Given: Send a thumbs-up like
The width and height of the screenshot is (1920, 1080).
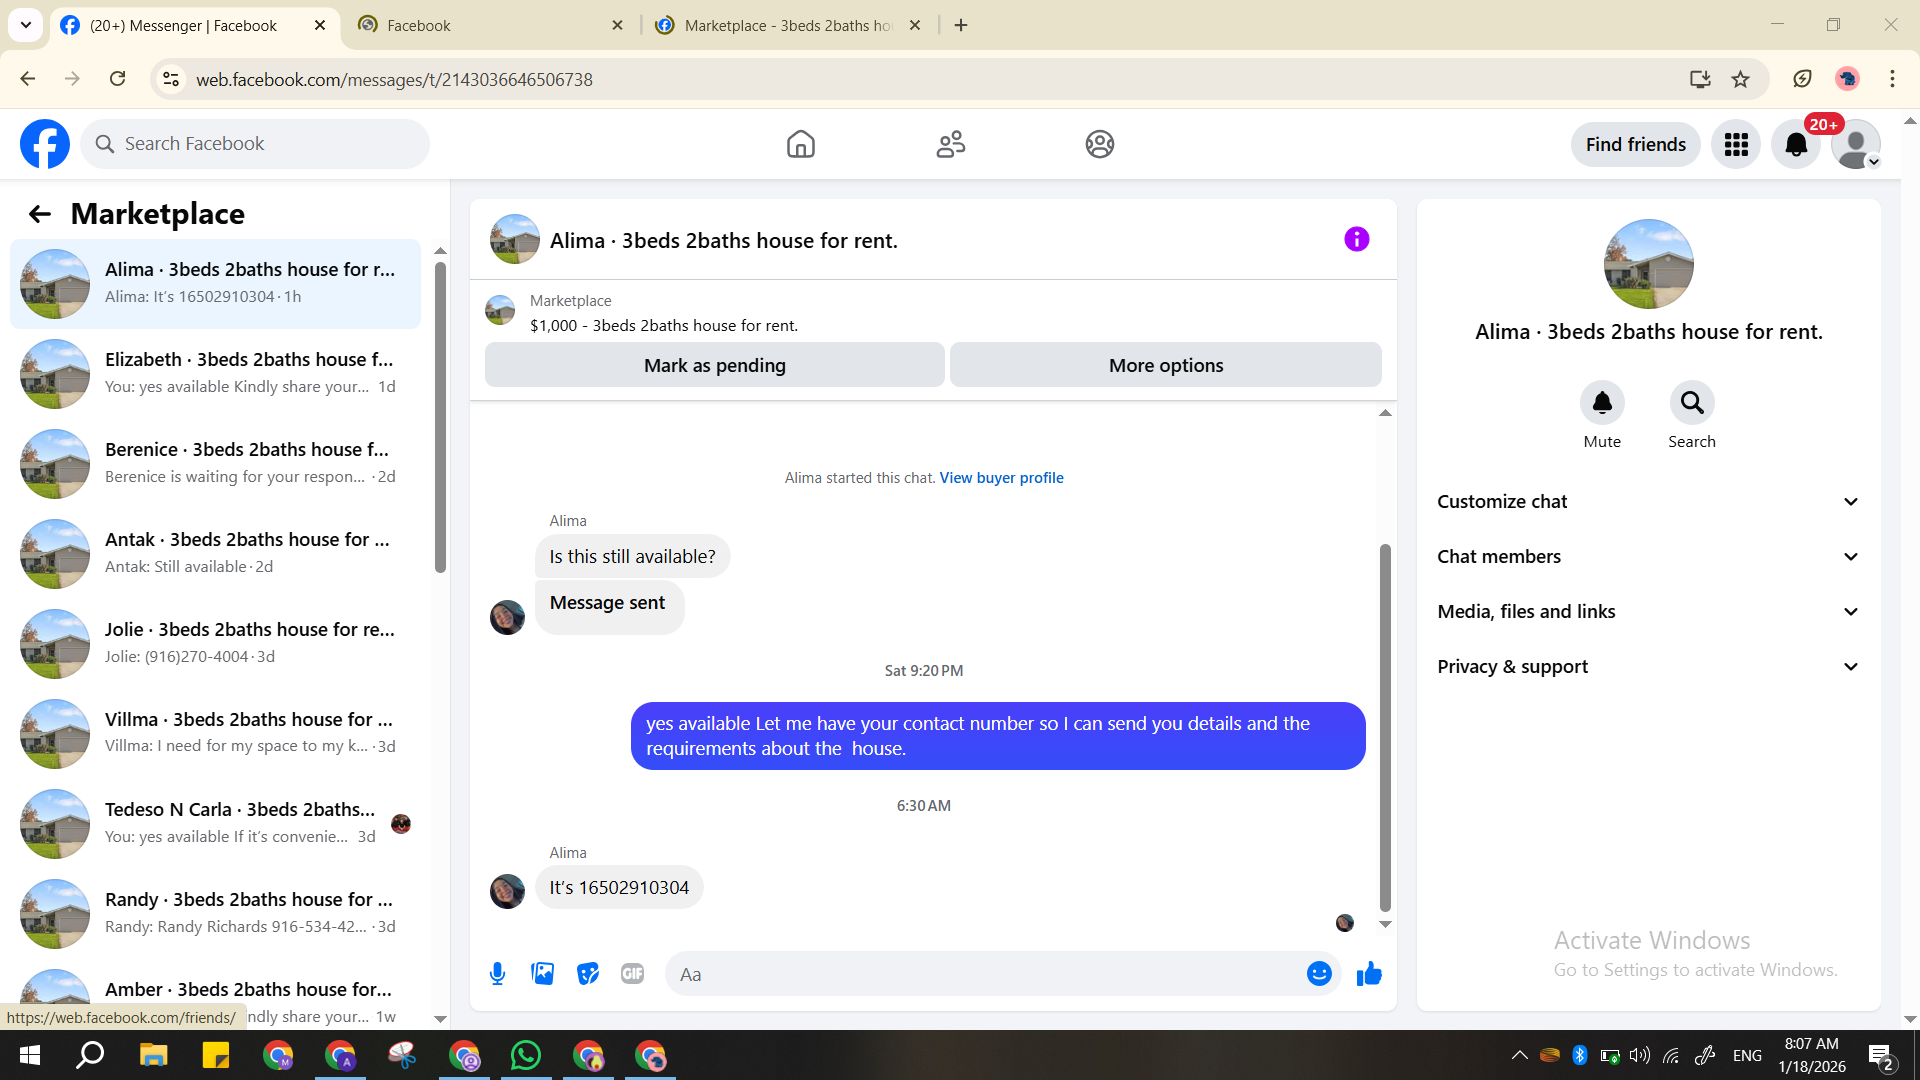Looking at the screenshot, I should pos(1369,974).
